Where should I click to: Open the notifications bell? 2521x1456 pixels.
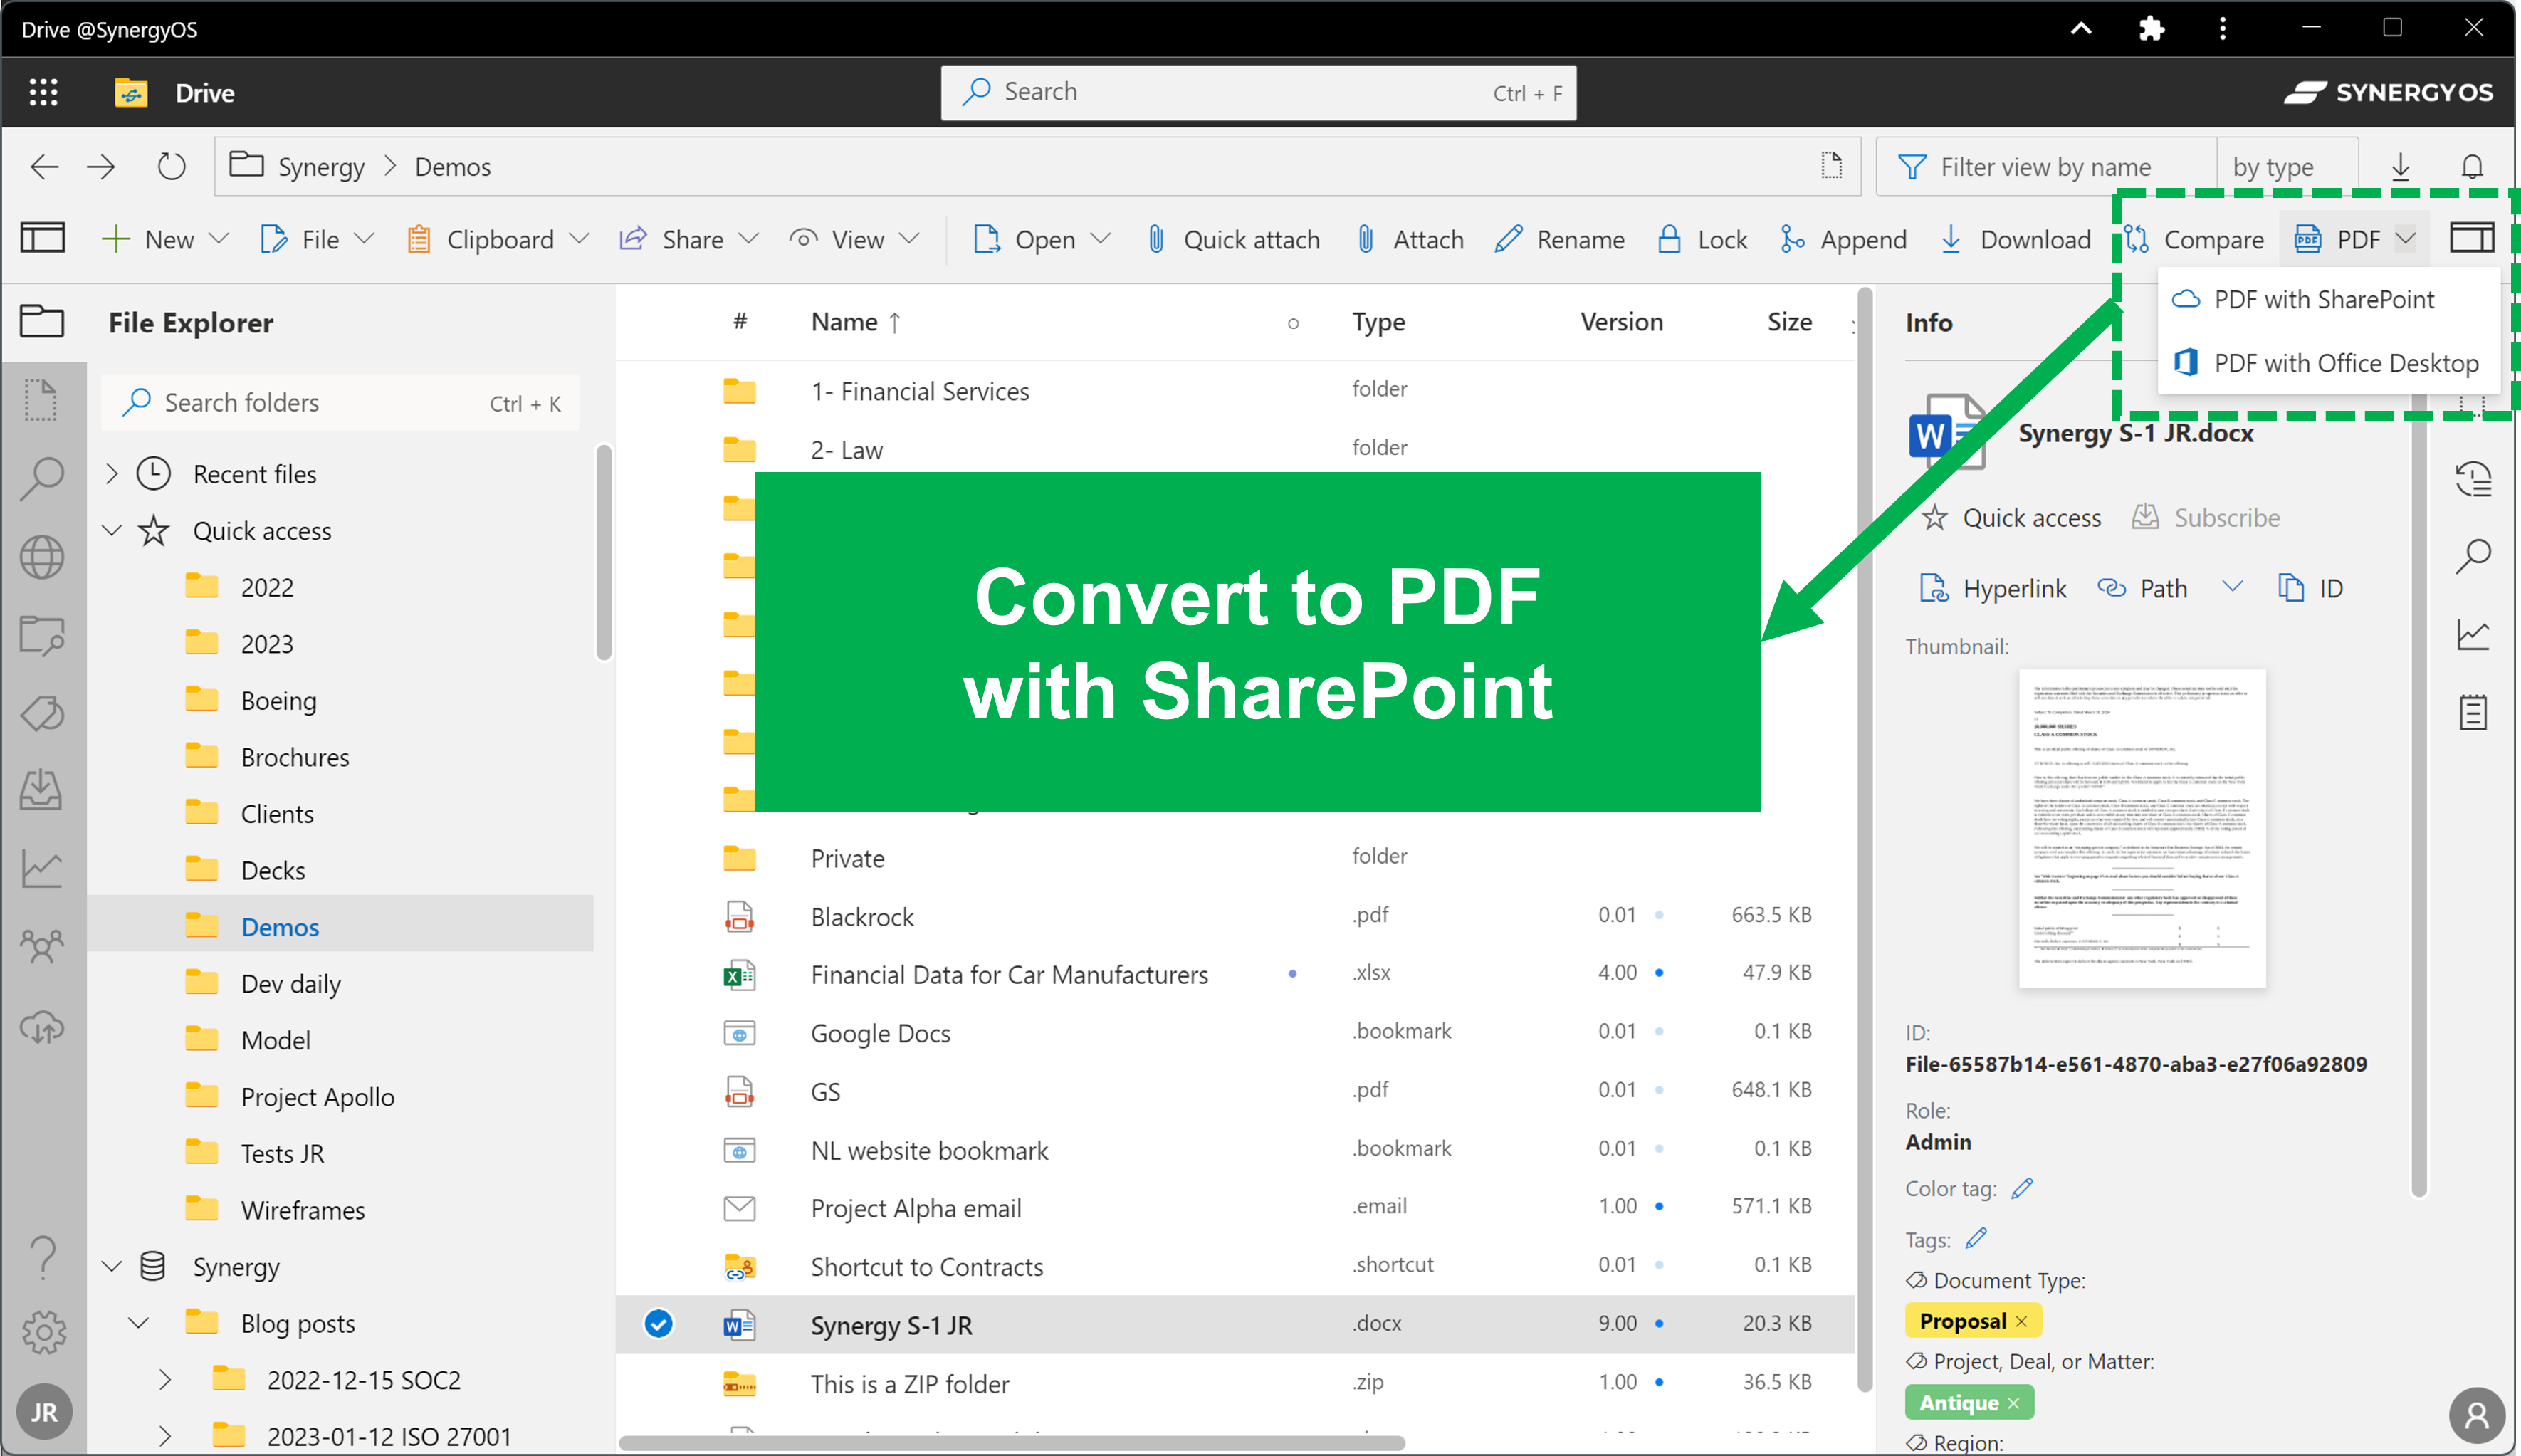point(2471,166)
